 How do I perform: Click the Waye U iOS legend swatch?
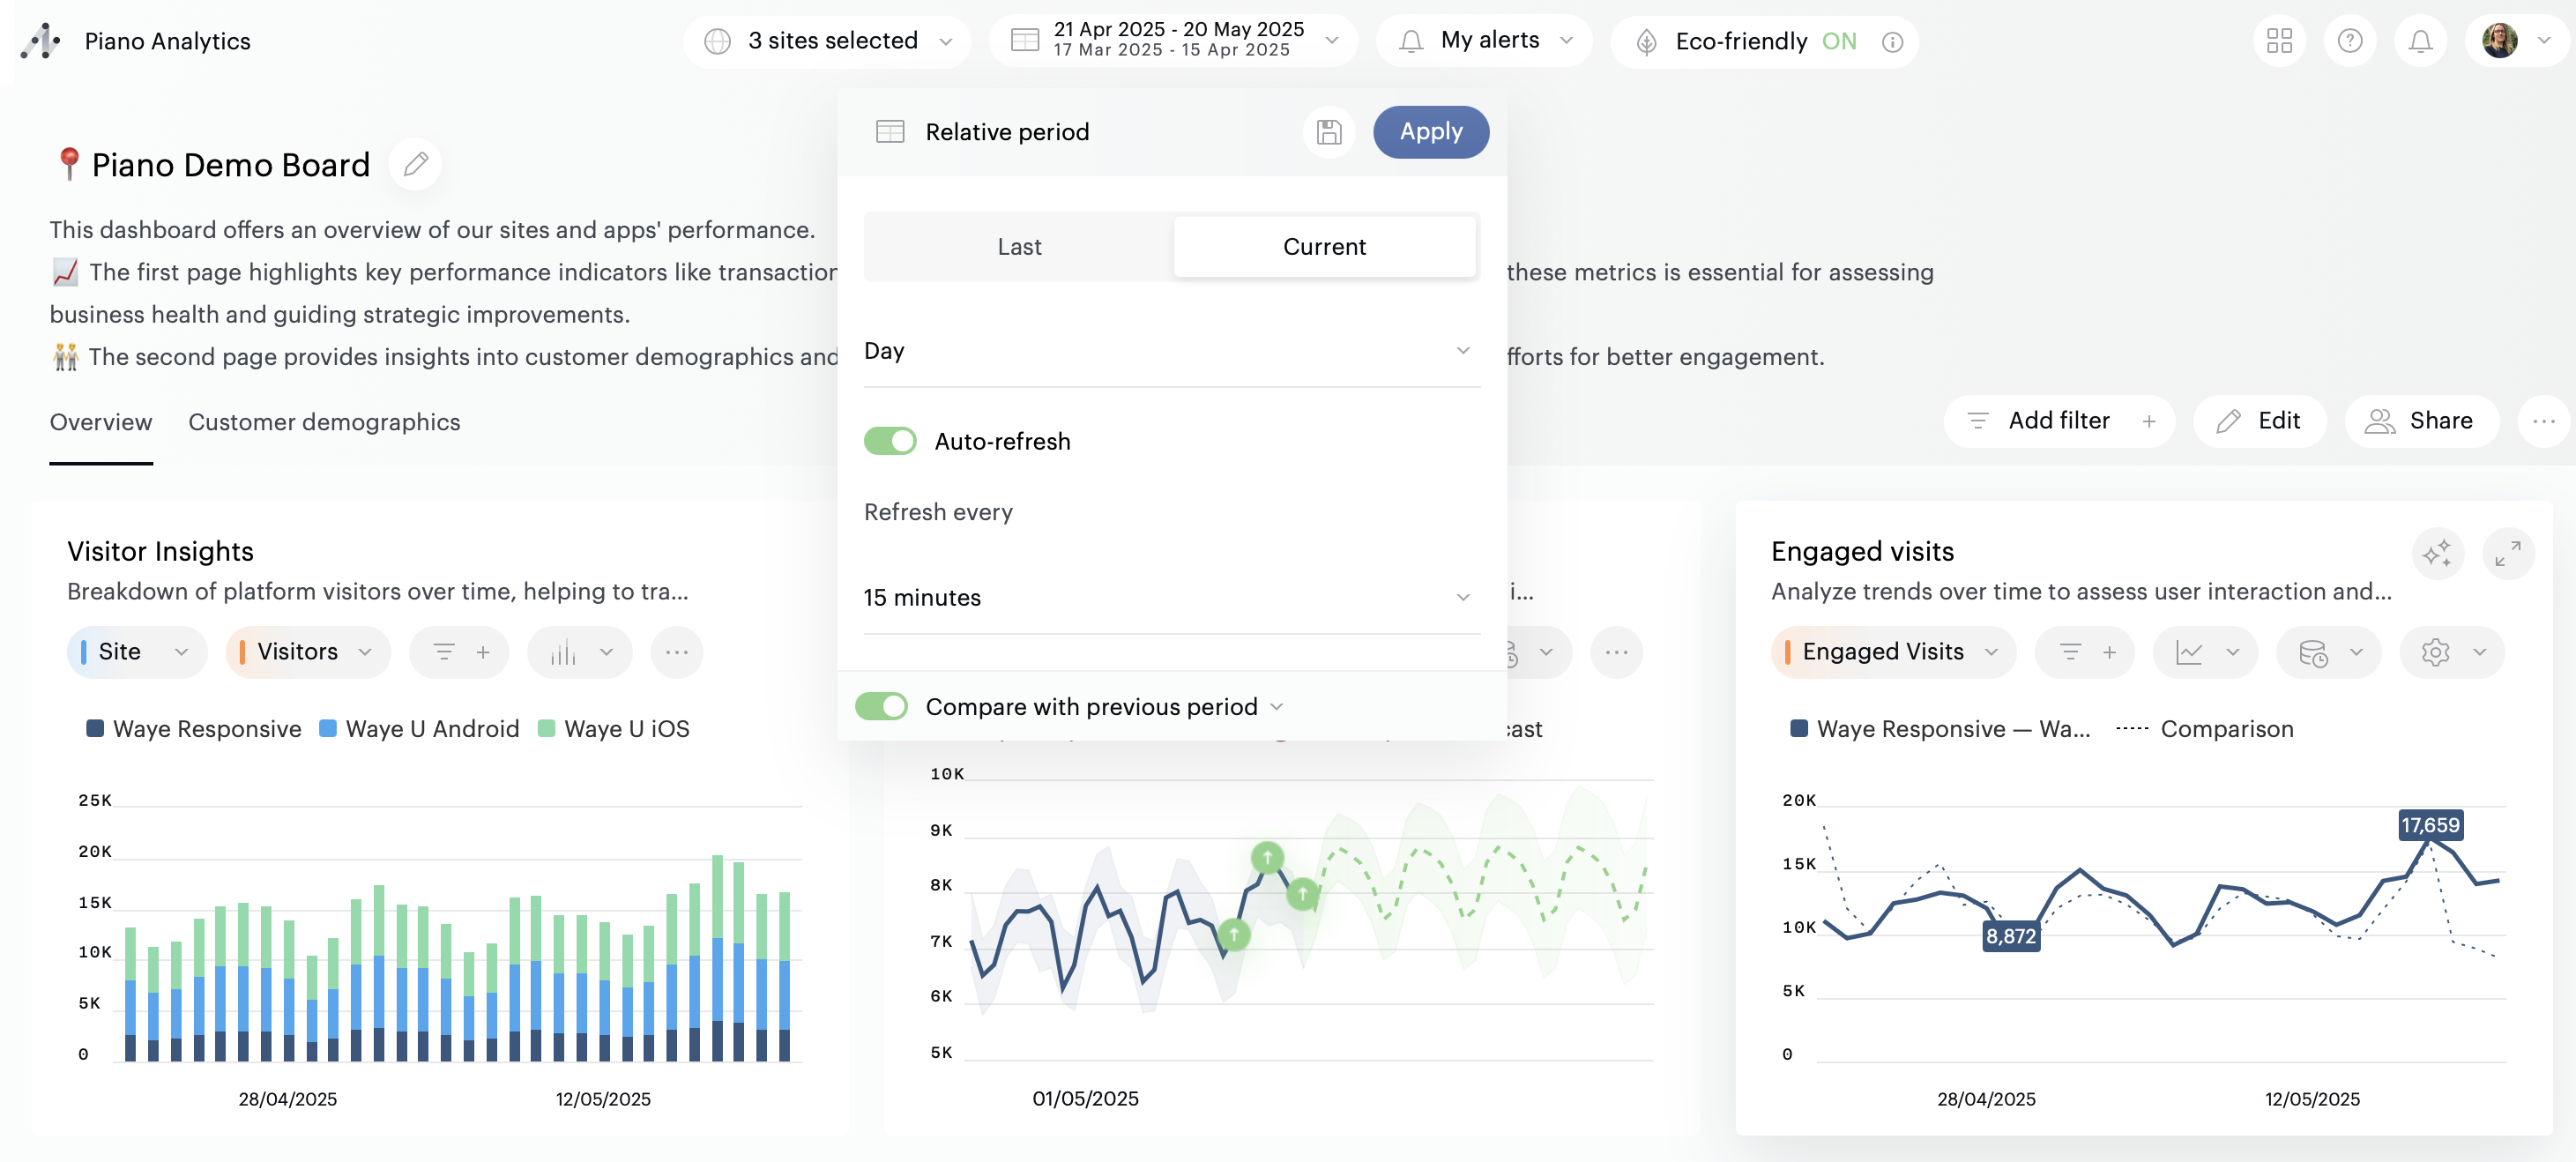click(x=546, y=729)
